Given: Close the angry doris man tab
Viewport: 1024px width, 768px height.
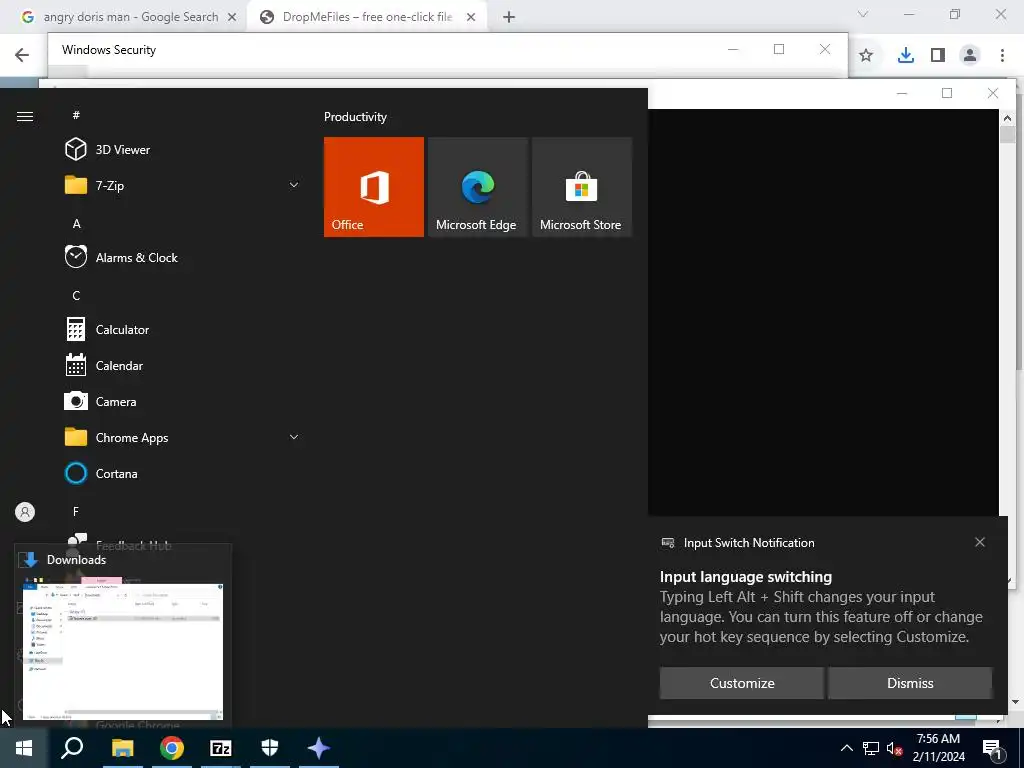Looking at the screenshot, I should [232, 17].
